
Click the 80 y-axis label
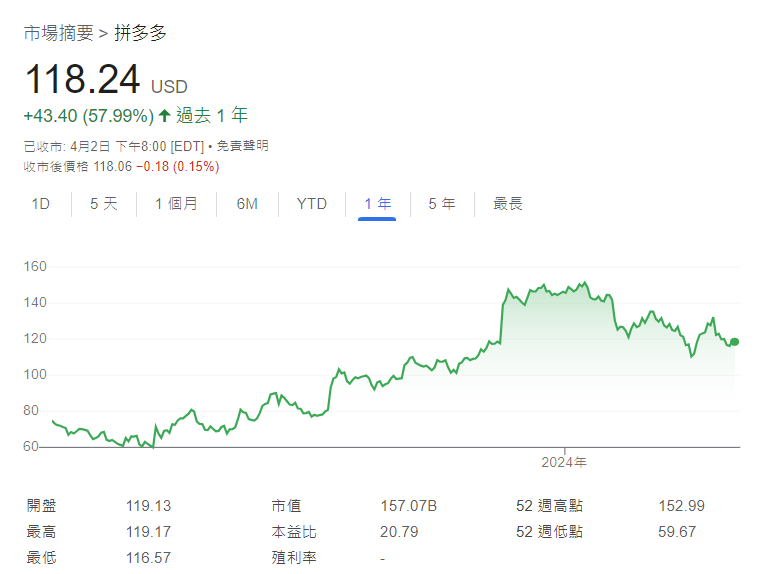[x=31, y=410]
